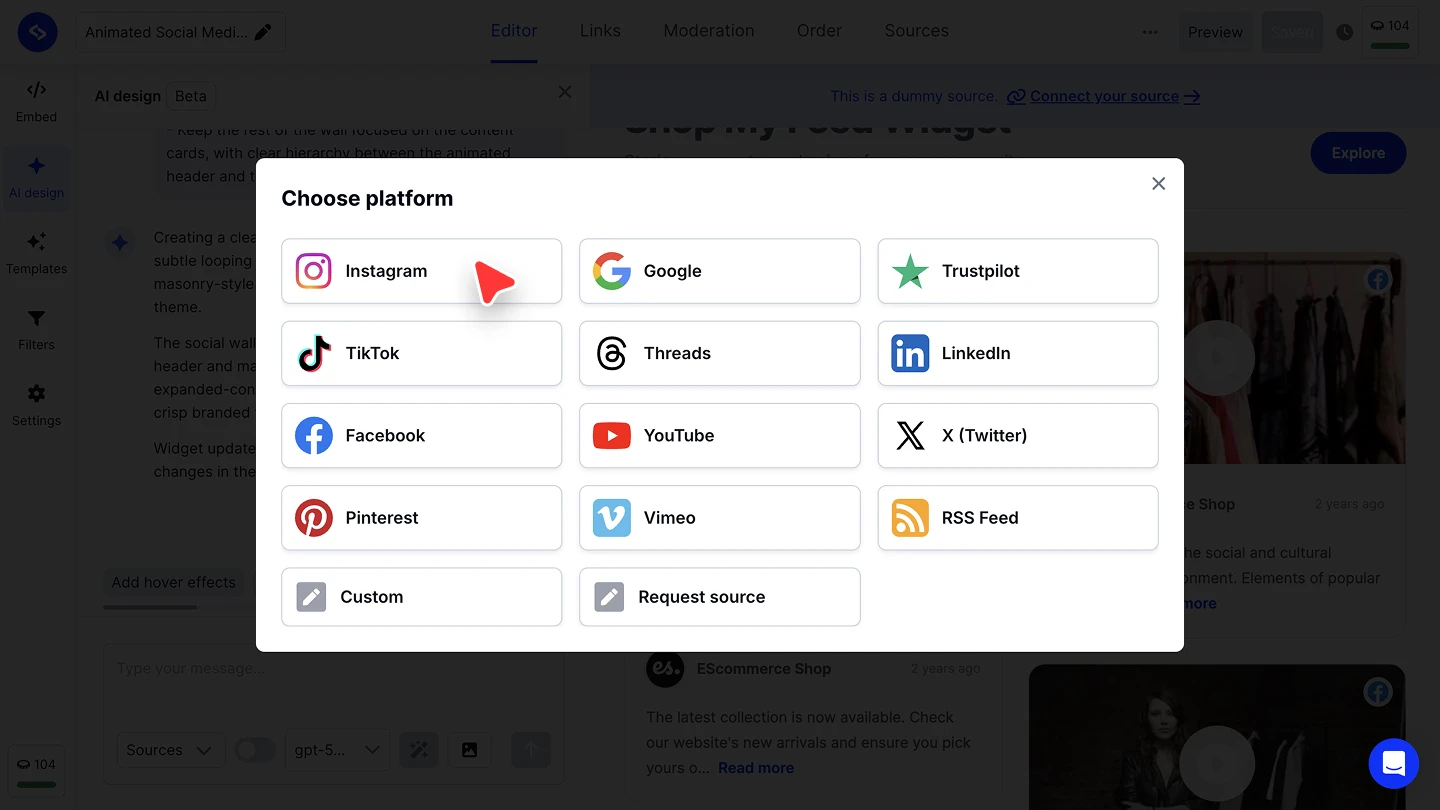Open the Settings sidebar section
This screenshot has width=1440, height=810.
tap(36, 405)
